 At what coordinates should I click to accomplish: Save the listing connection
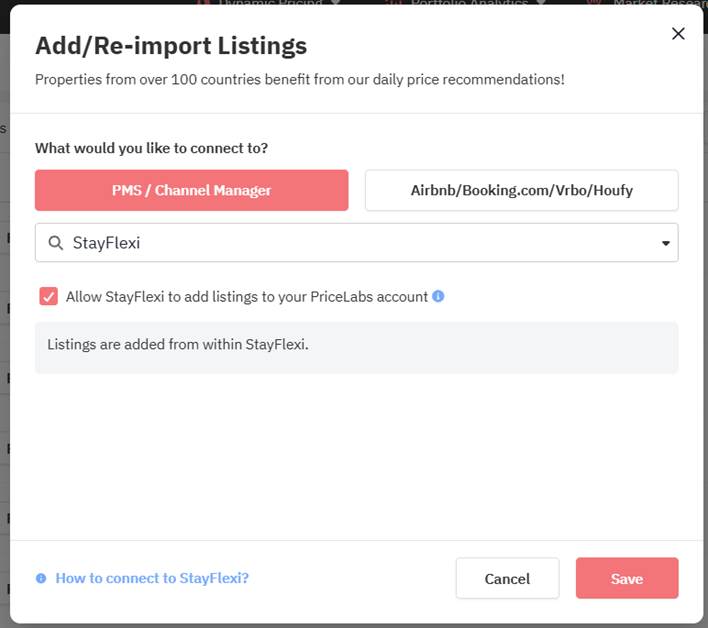click(x=627, y=578)
